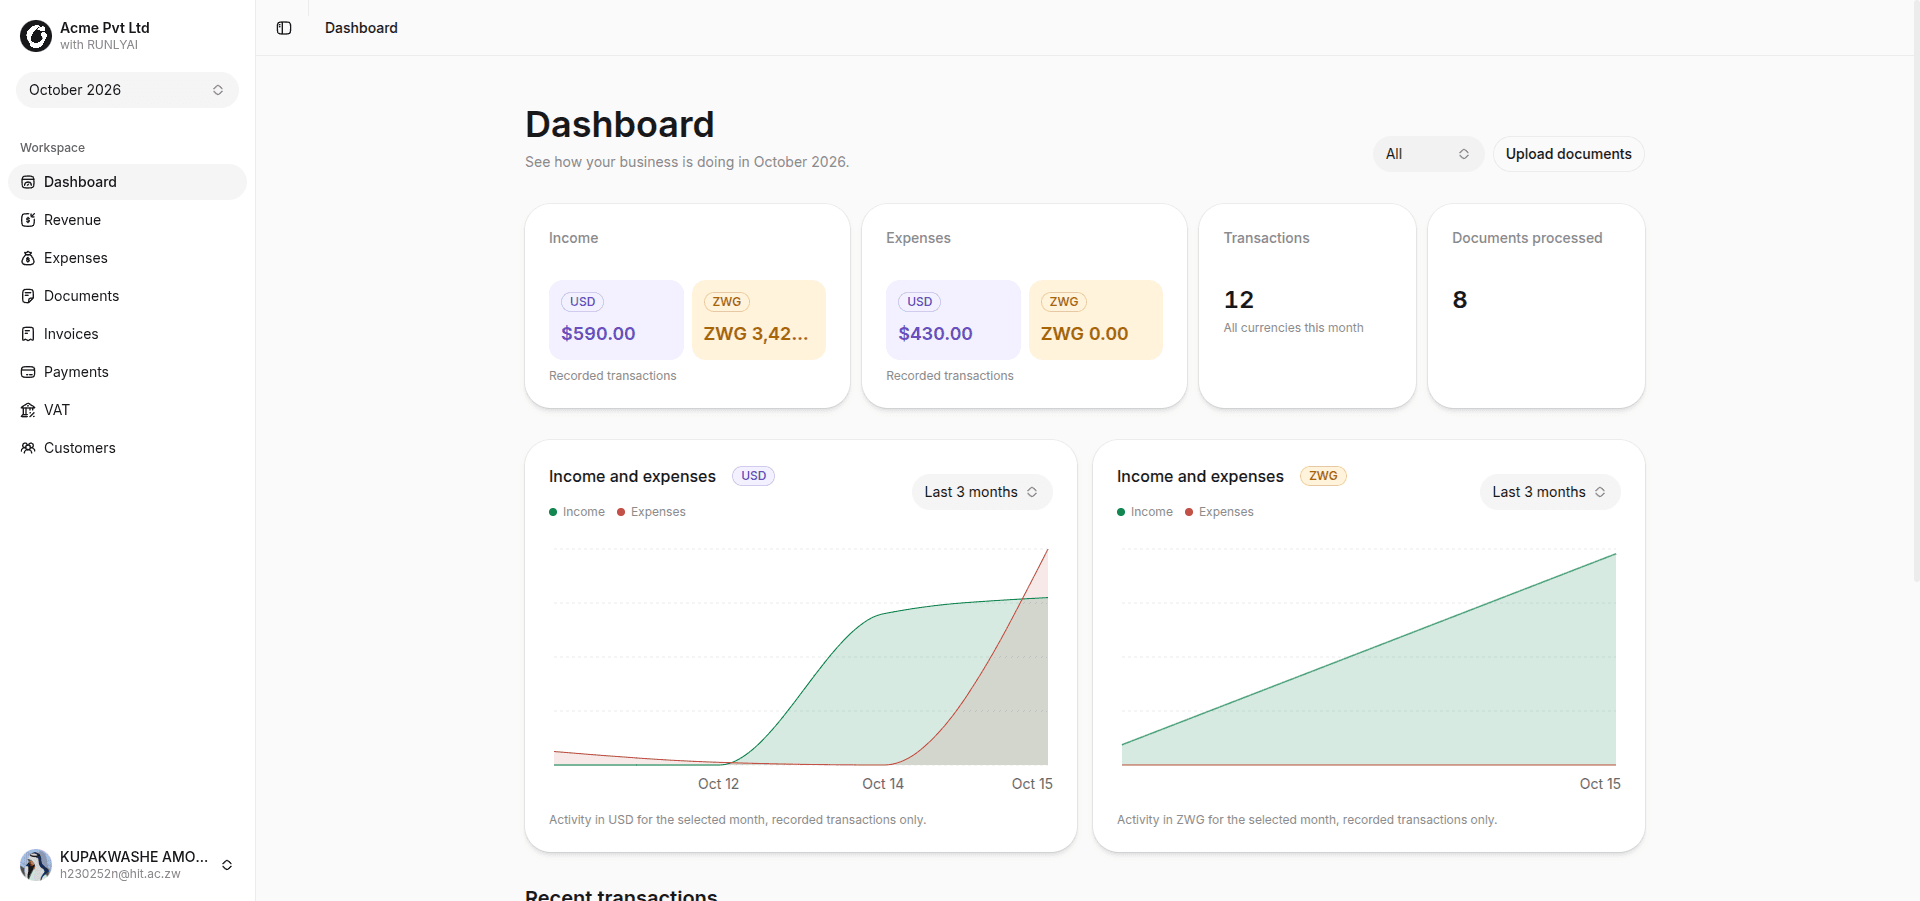Click the Revenue sidebar icon
The image size is (1920, 901).
(x=28, y=220)
